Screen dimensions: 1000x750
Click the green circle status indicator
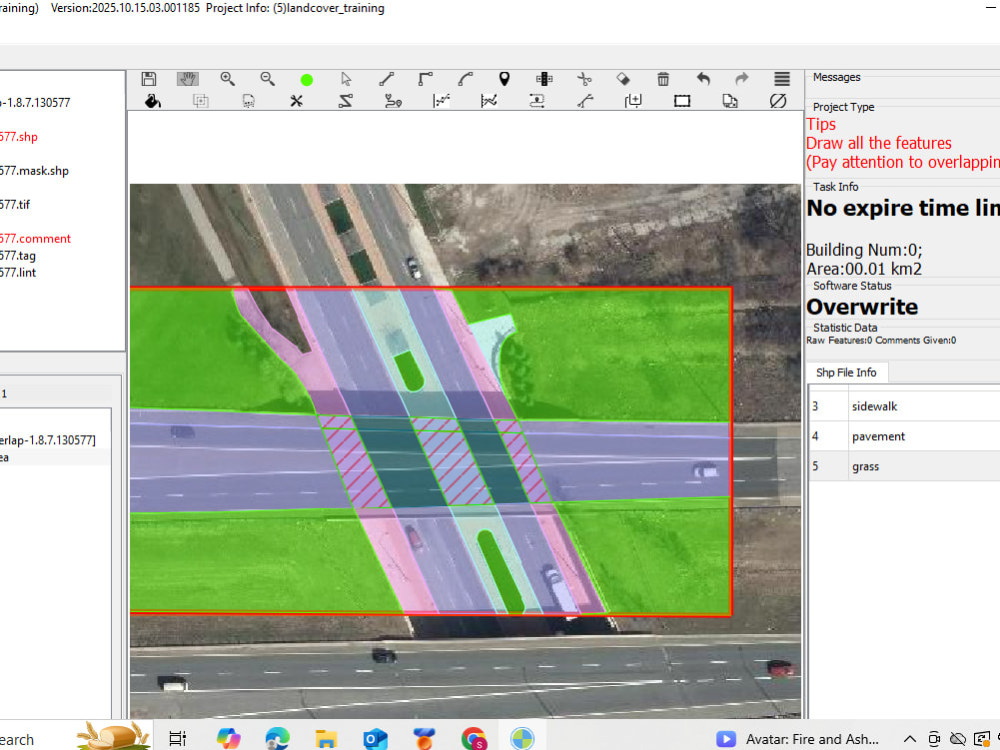point(307,79)
